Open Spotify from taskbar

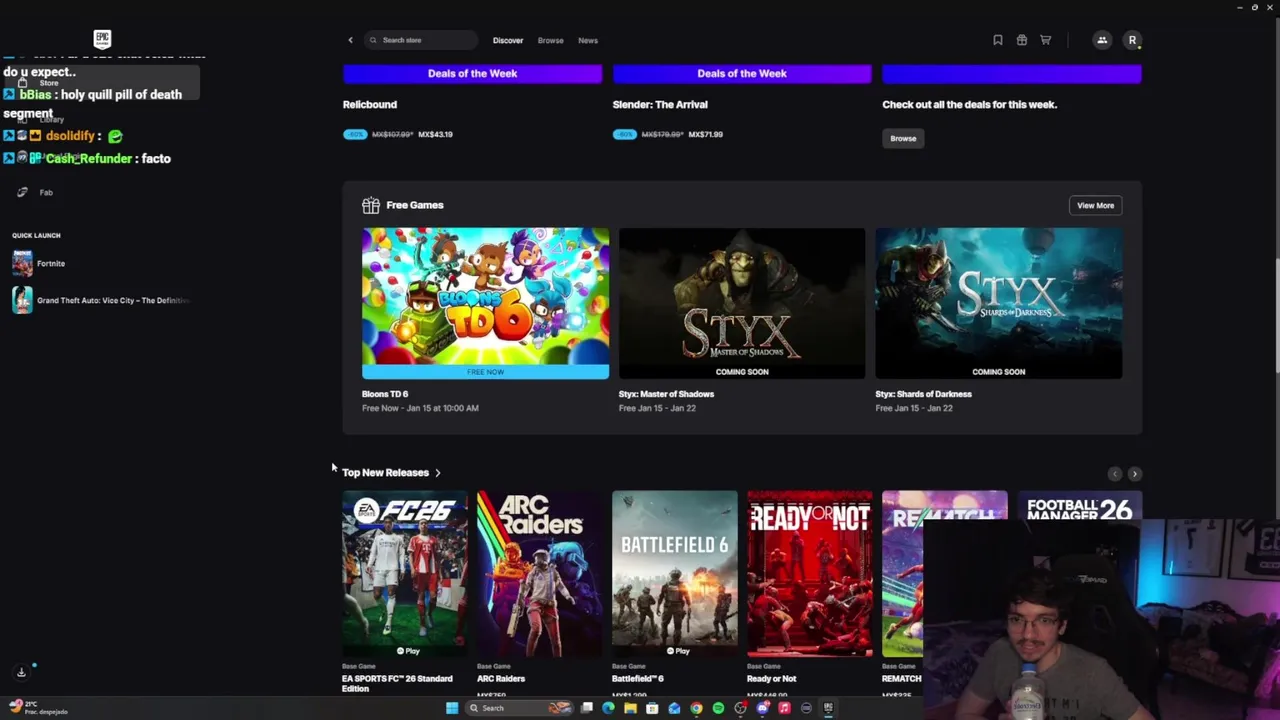718,708
